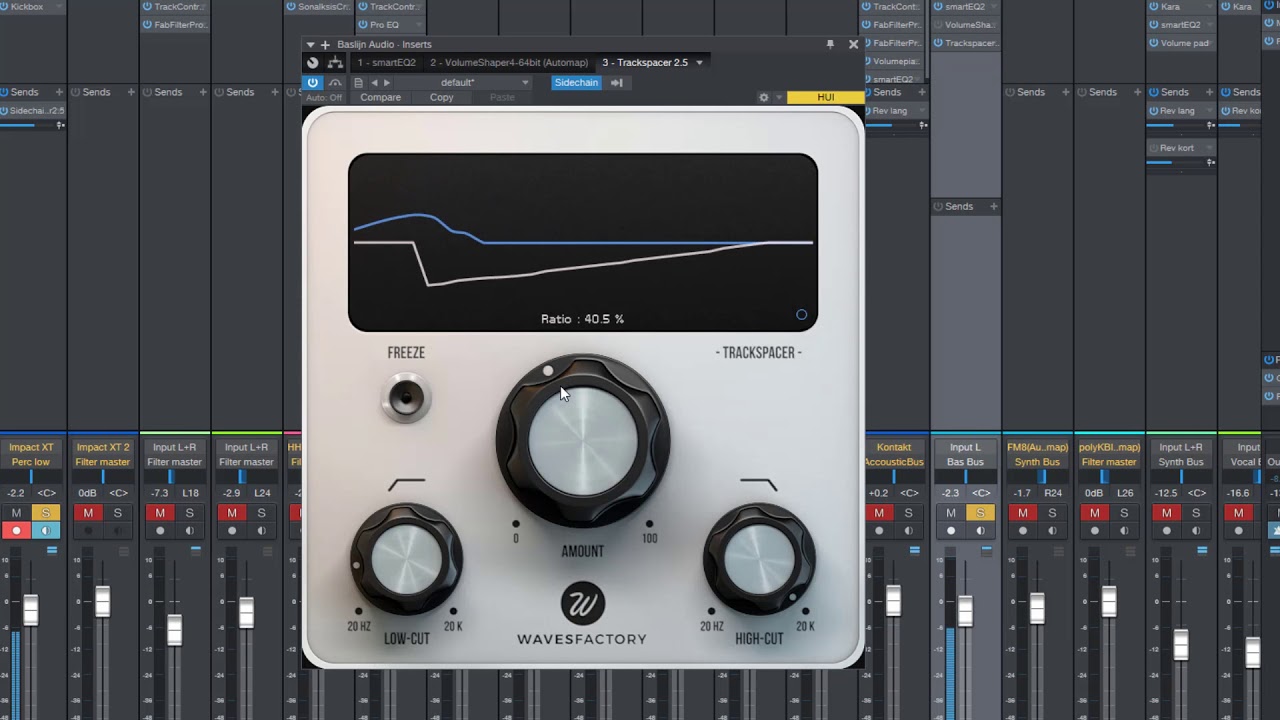Select the Trackspacer insert in the mixer channel

(x=965, y=43)
